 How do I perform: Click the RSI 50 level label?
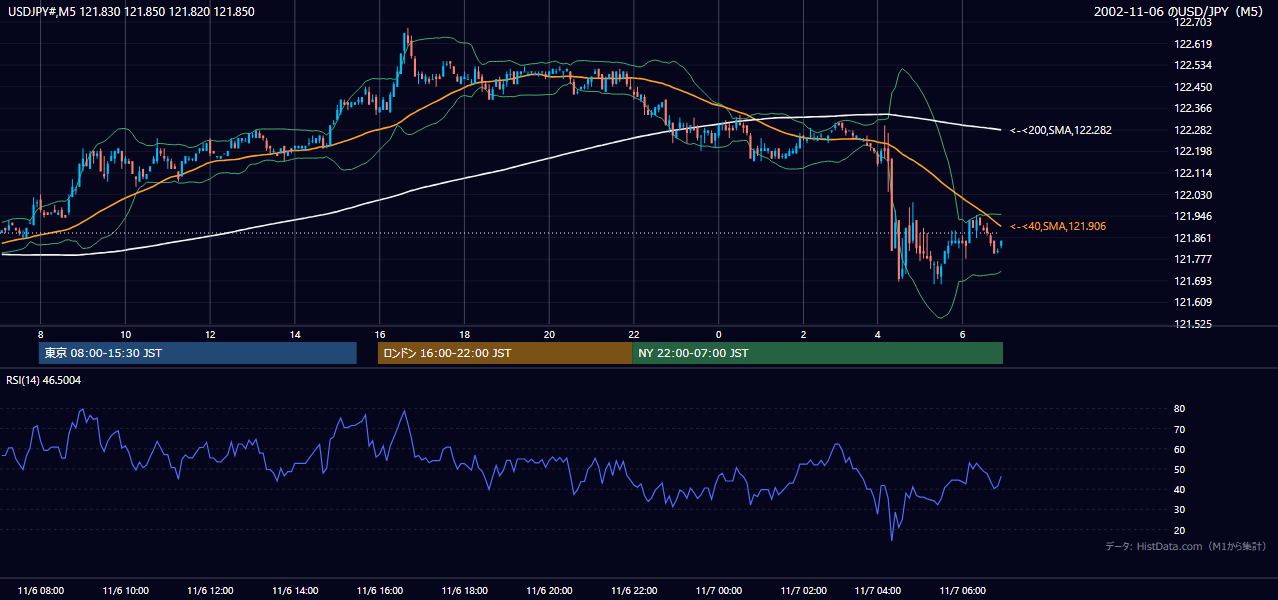pyautogui.click(x=1179, y=469)
